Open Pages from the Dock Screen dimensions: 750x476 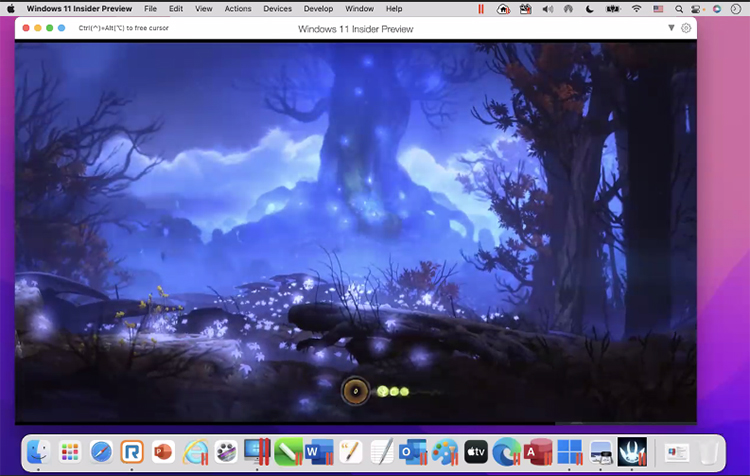pyautogui.click(x=351, y=452)
